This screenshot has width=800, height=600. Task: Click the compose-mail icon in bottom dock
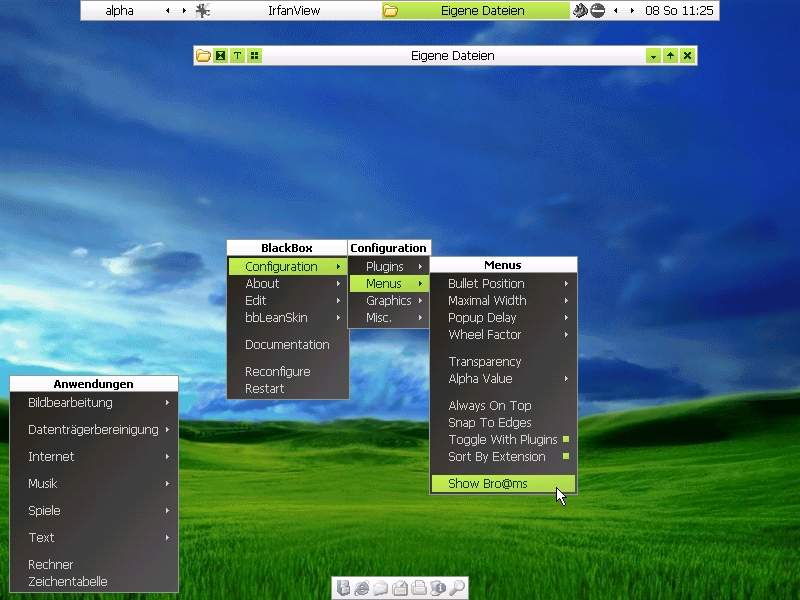pos(400,588)
